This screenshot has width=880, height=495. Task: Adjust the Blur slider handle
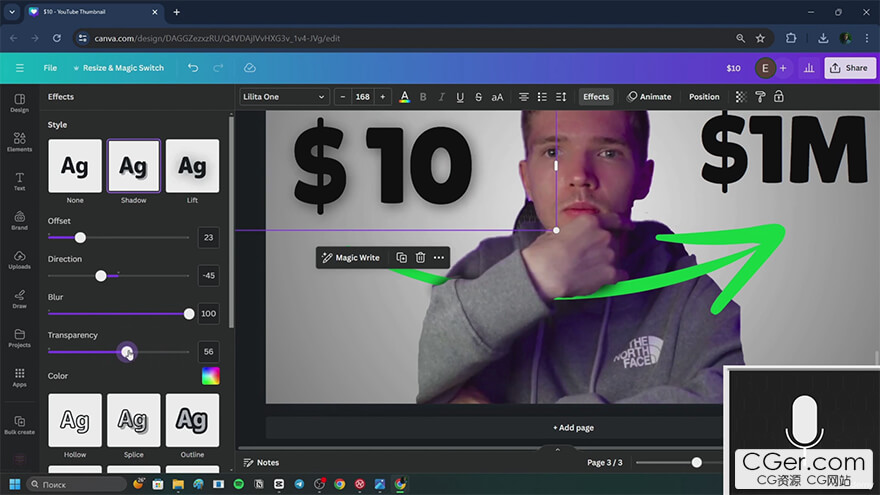[189, 314]
